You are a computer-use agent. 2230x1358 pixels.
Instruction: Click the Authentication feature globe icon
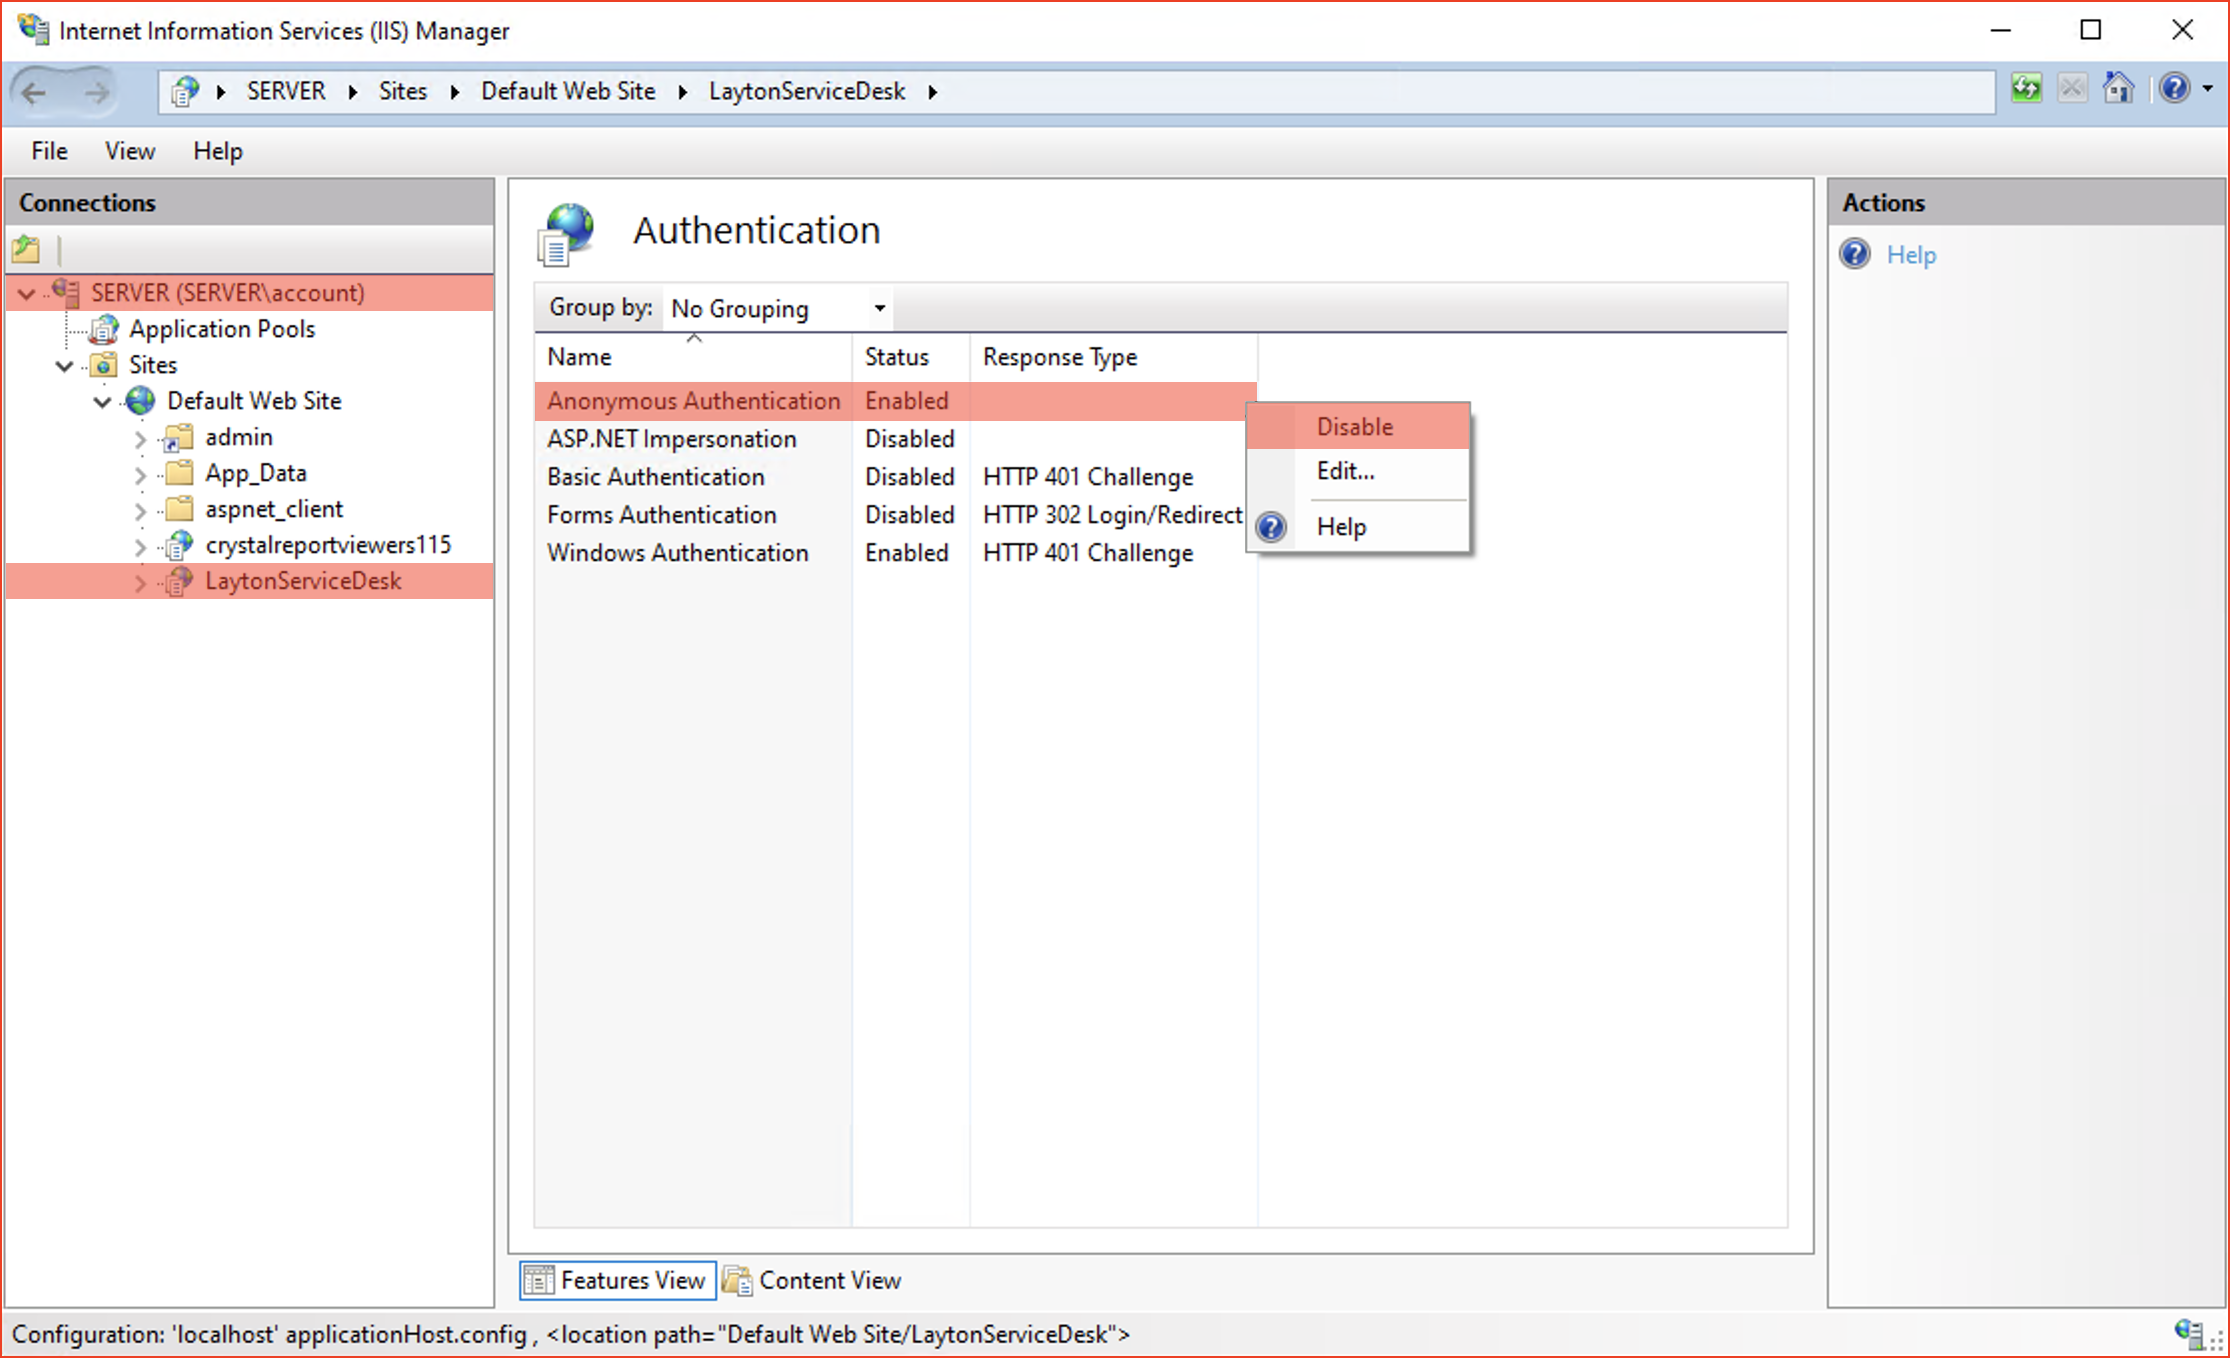point(566,233)
